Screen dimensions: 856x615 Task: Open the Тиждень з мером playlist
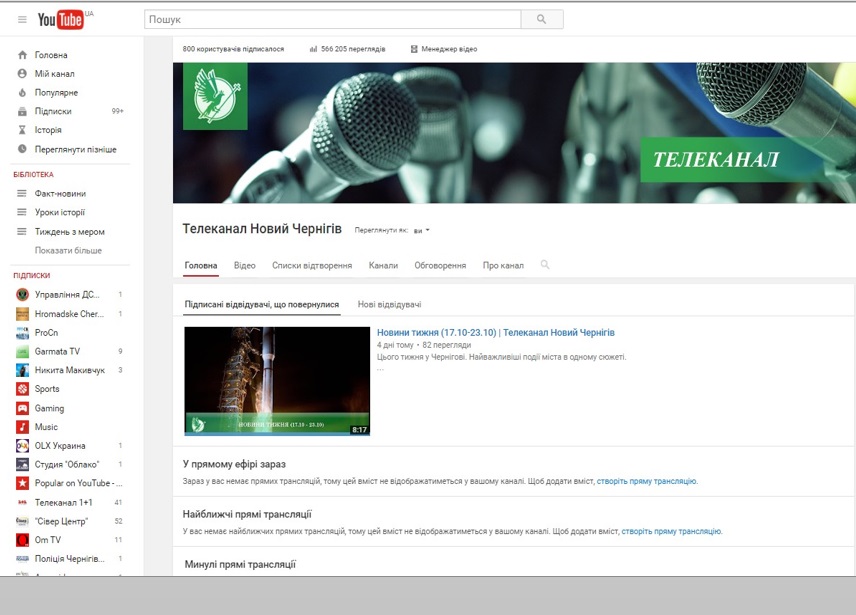click(x=71, y=231)
